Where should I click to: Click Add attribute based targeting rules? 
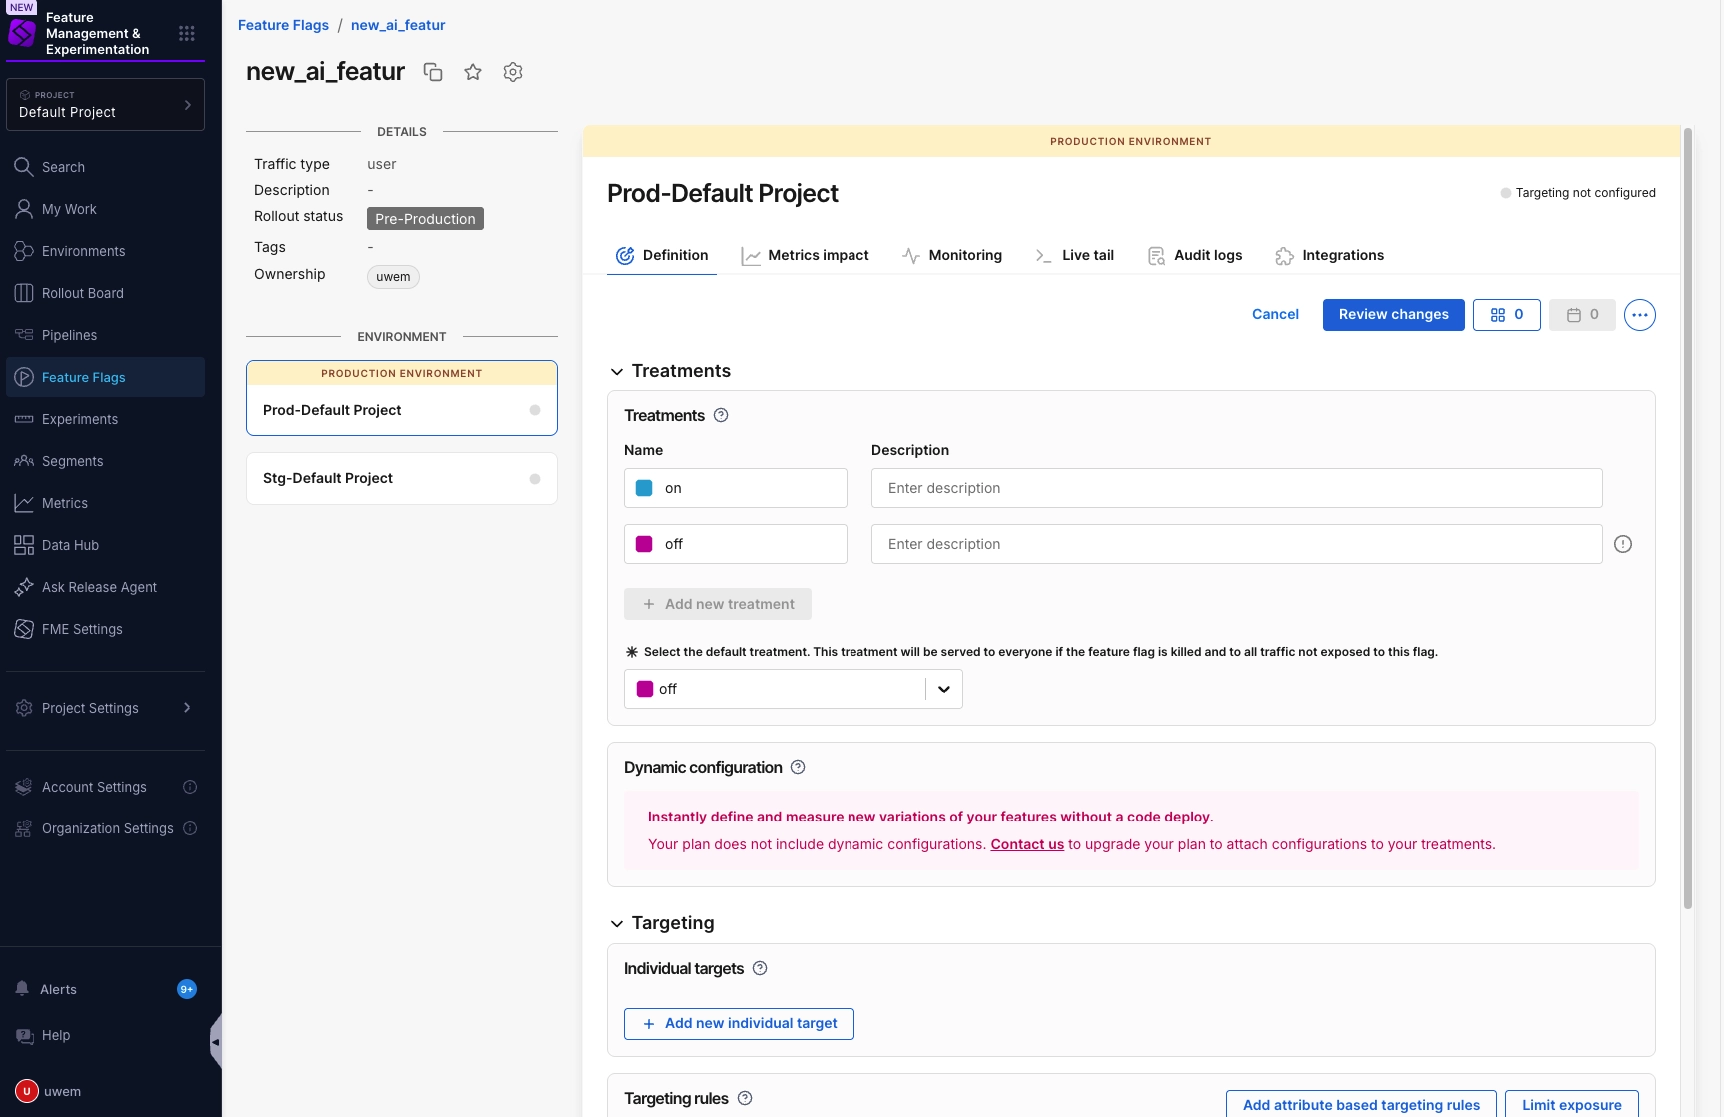[x=1361, y=1104]
